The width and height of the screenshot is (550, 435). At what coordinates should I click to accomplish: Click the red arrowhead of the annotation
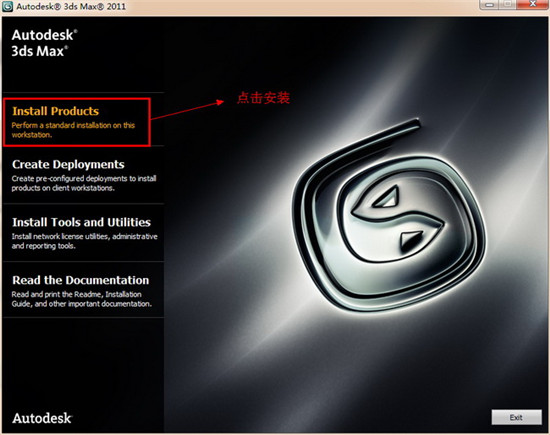pos(220,102)
